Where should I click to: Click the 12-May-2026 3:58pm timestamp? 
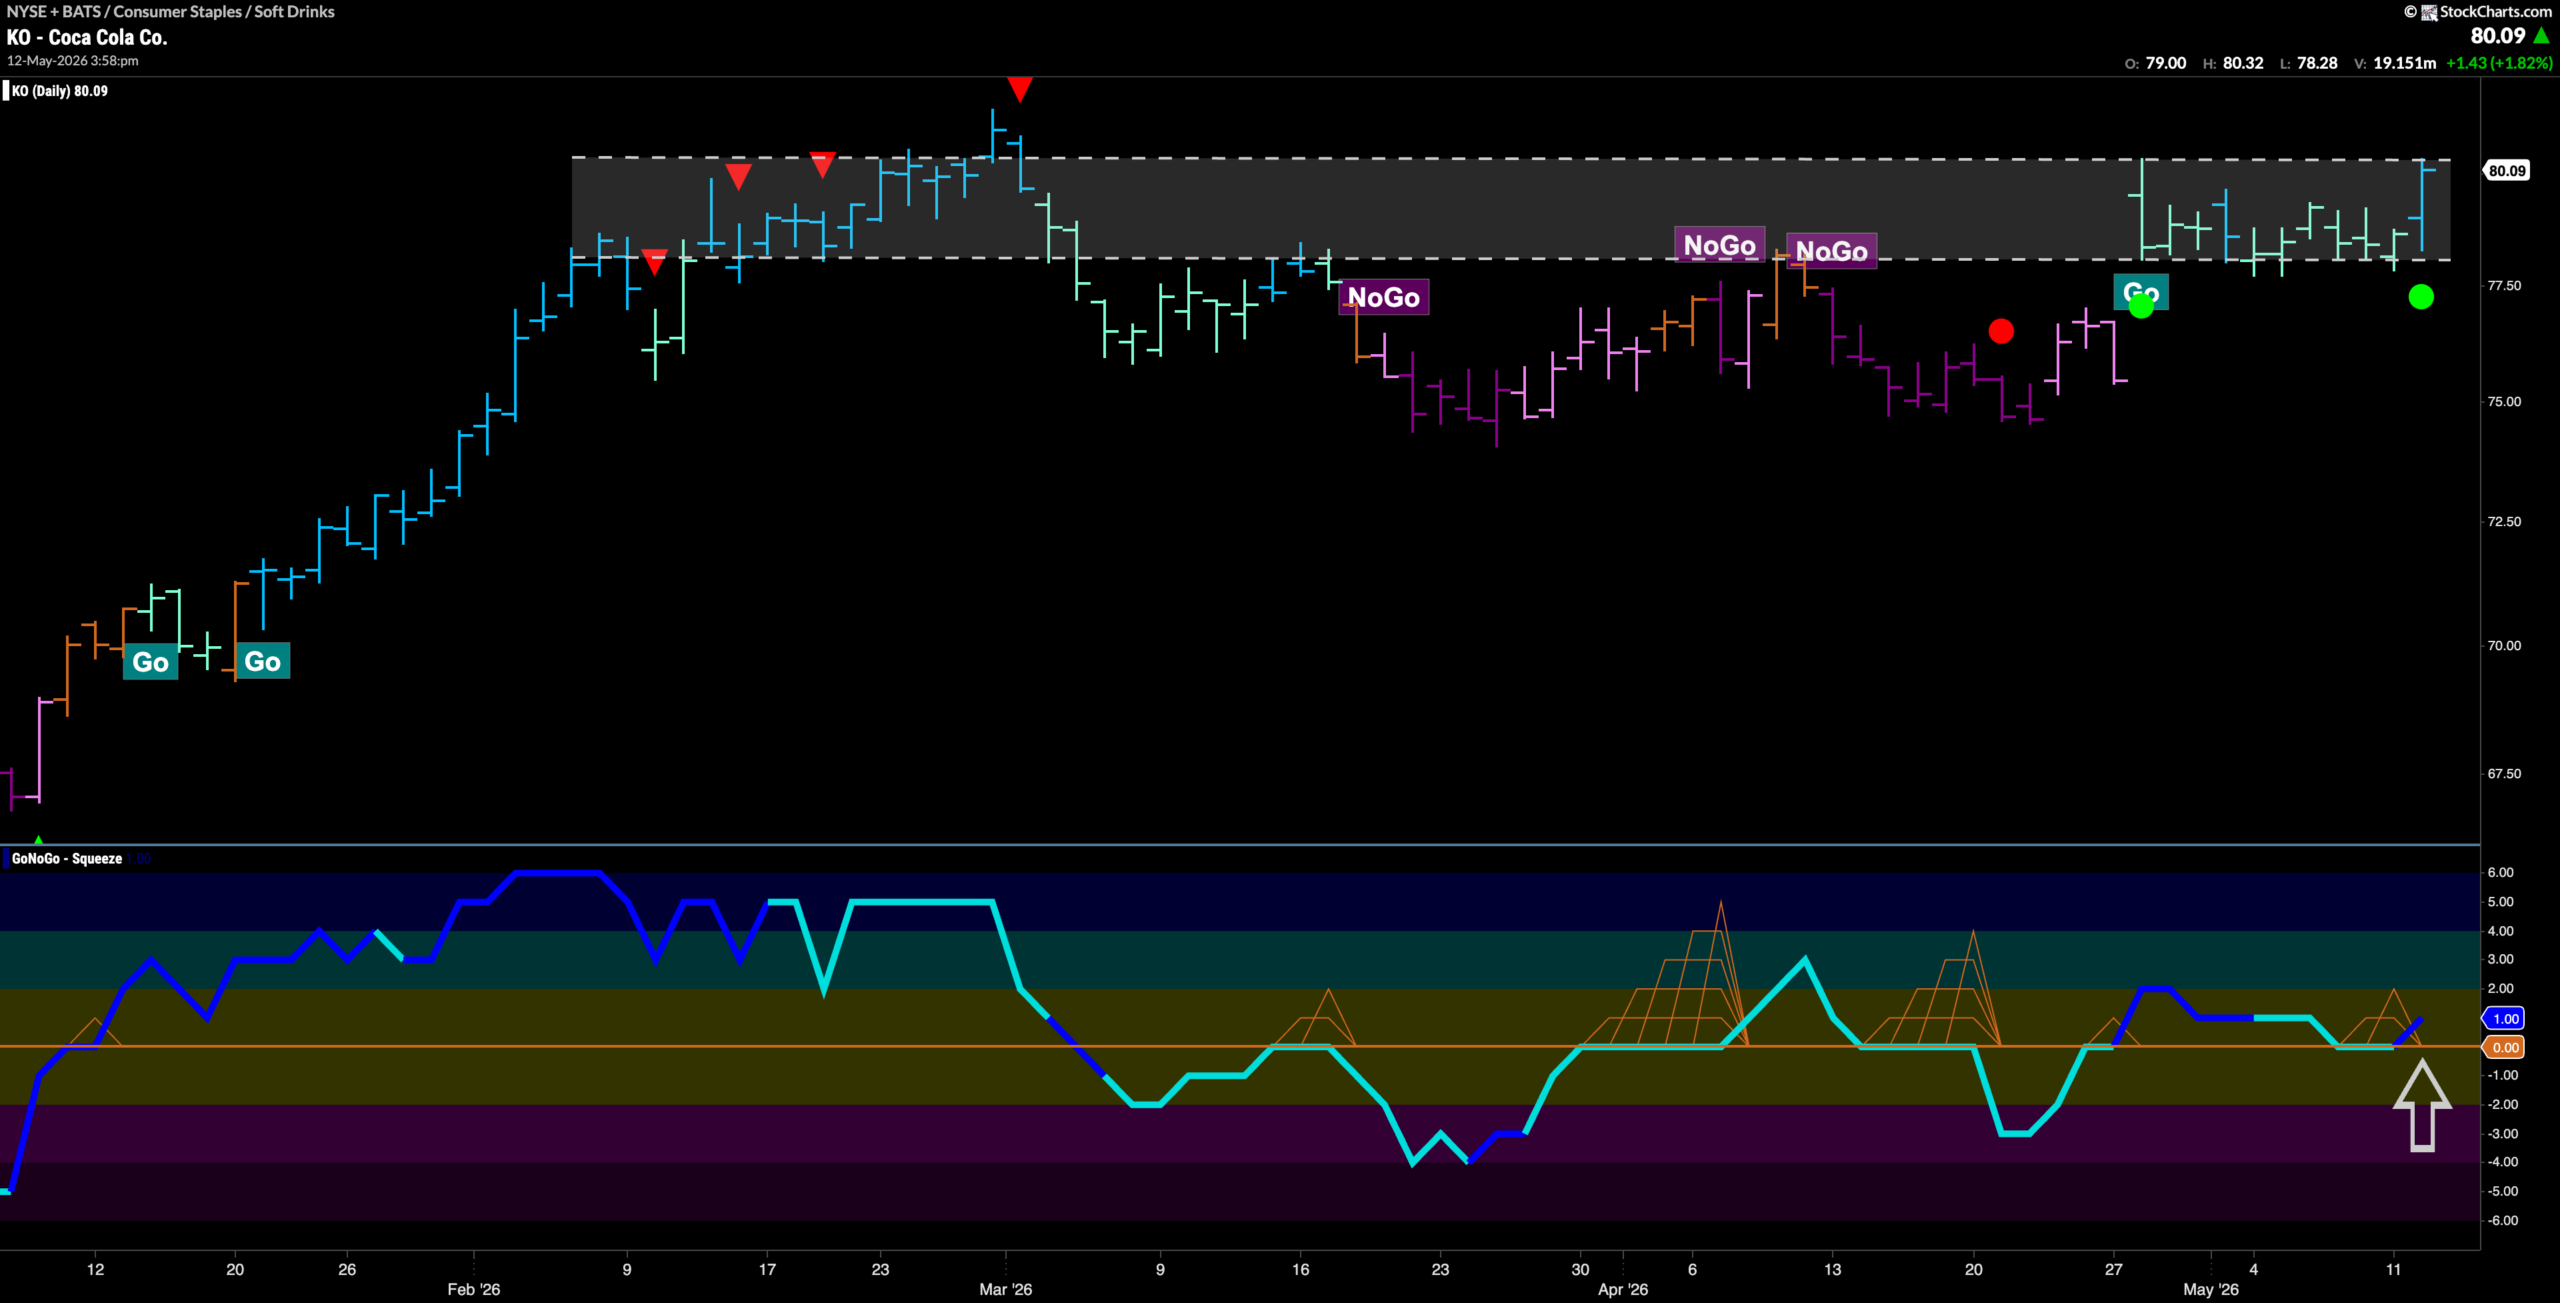pos(73,61)
